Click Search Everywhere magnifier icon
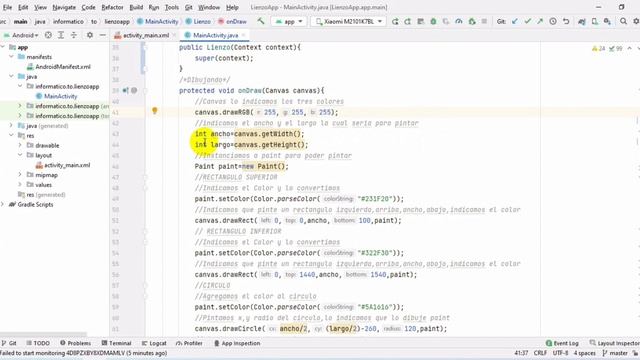Image resolution: width=640 pixels, height=360 pixels. pos(623,21)
